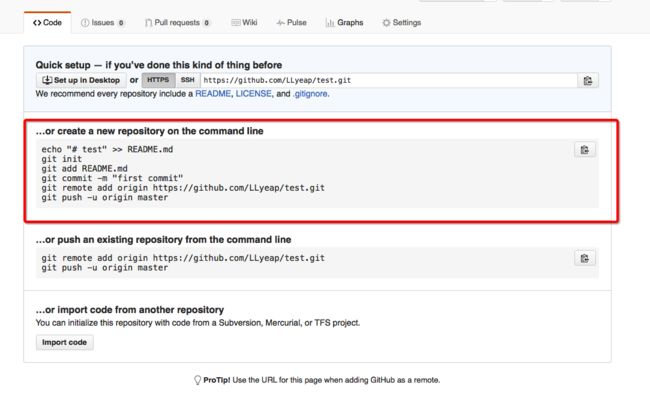Click the ProTip lightbulb icon
Screen dimensions: 650x406
click(x=197, y=380)
